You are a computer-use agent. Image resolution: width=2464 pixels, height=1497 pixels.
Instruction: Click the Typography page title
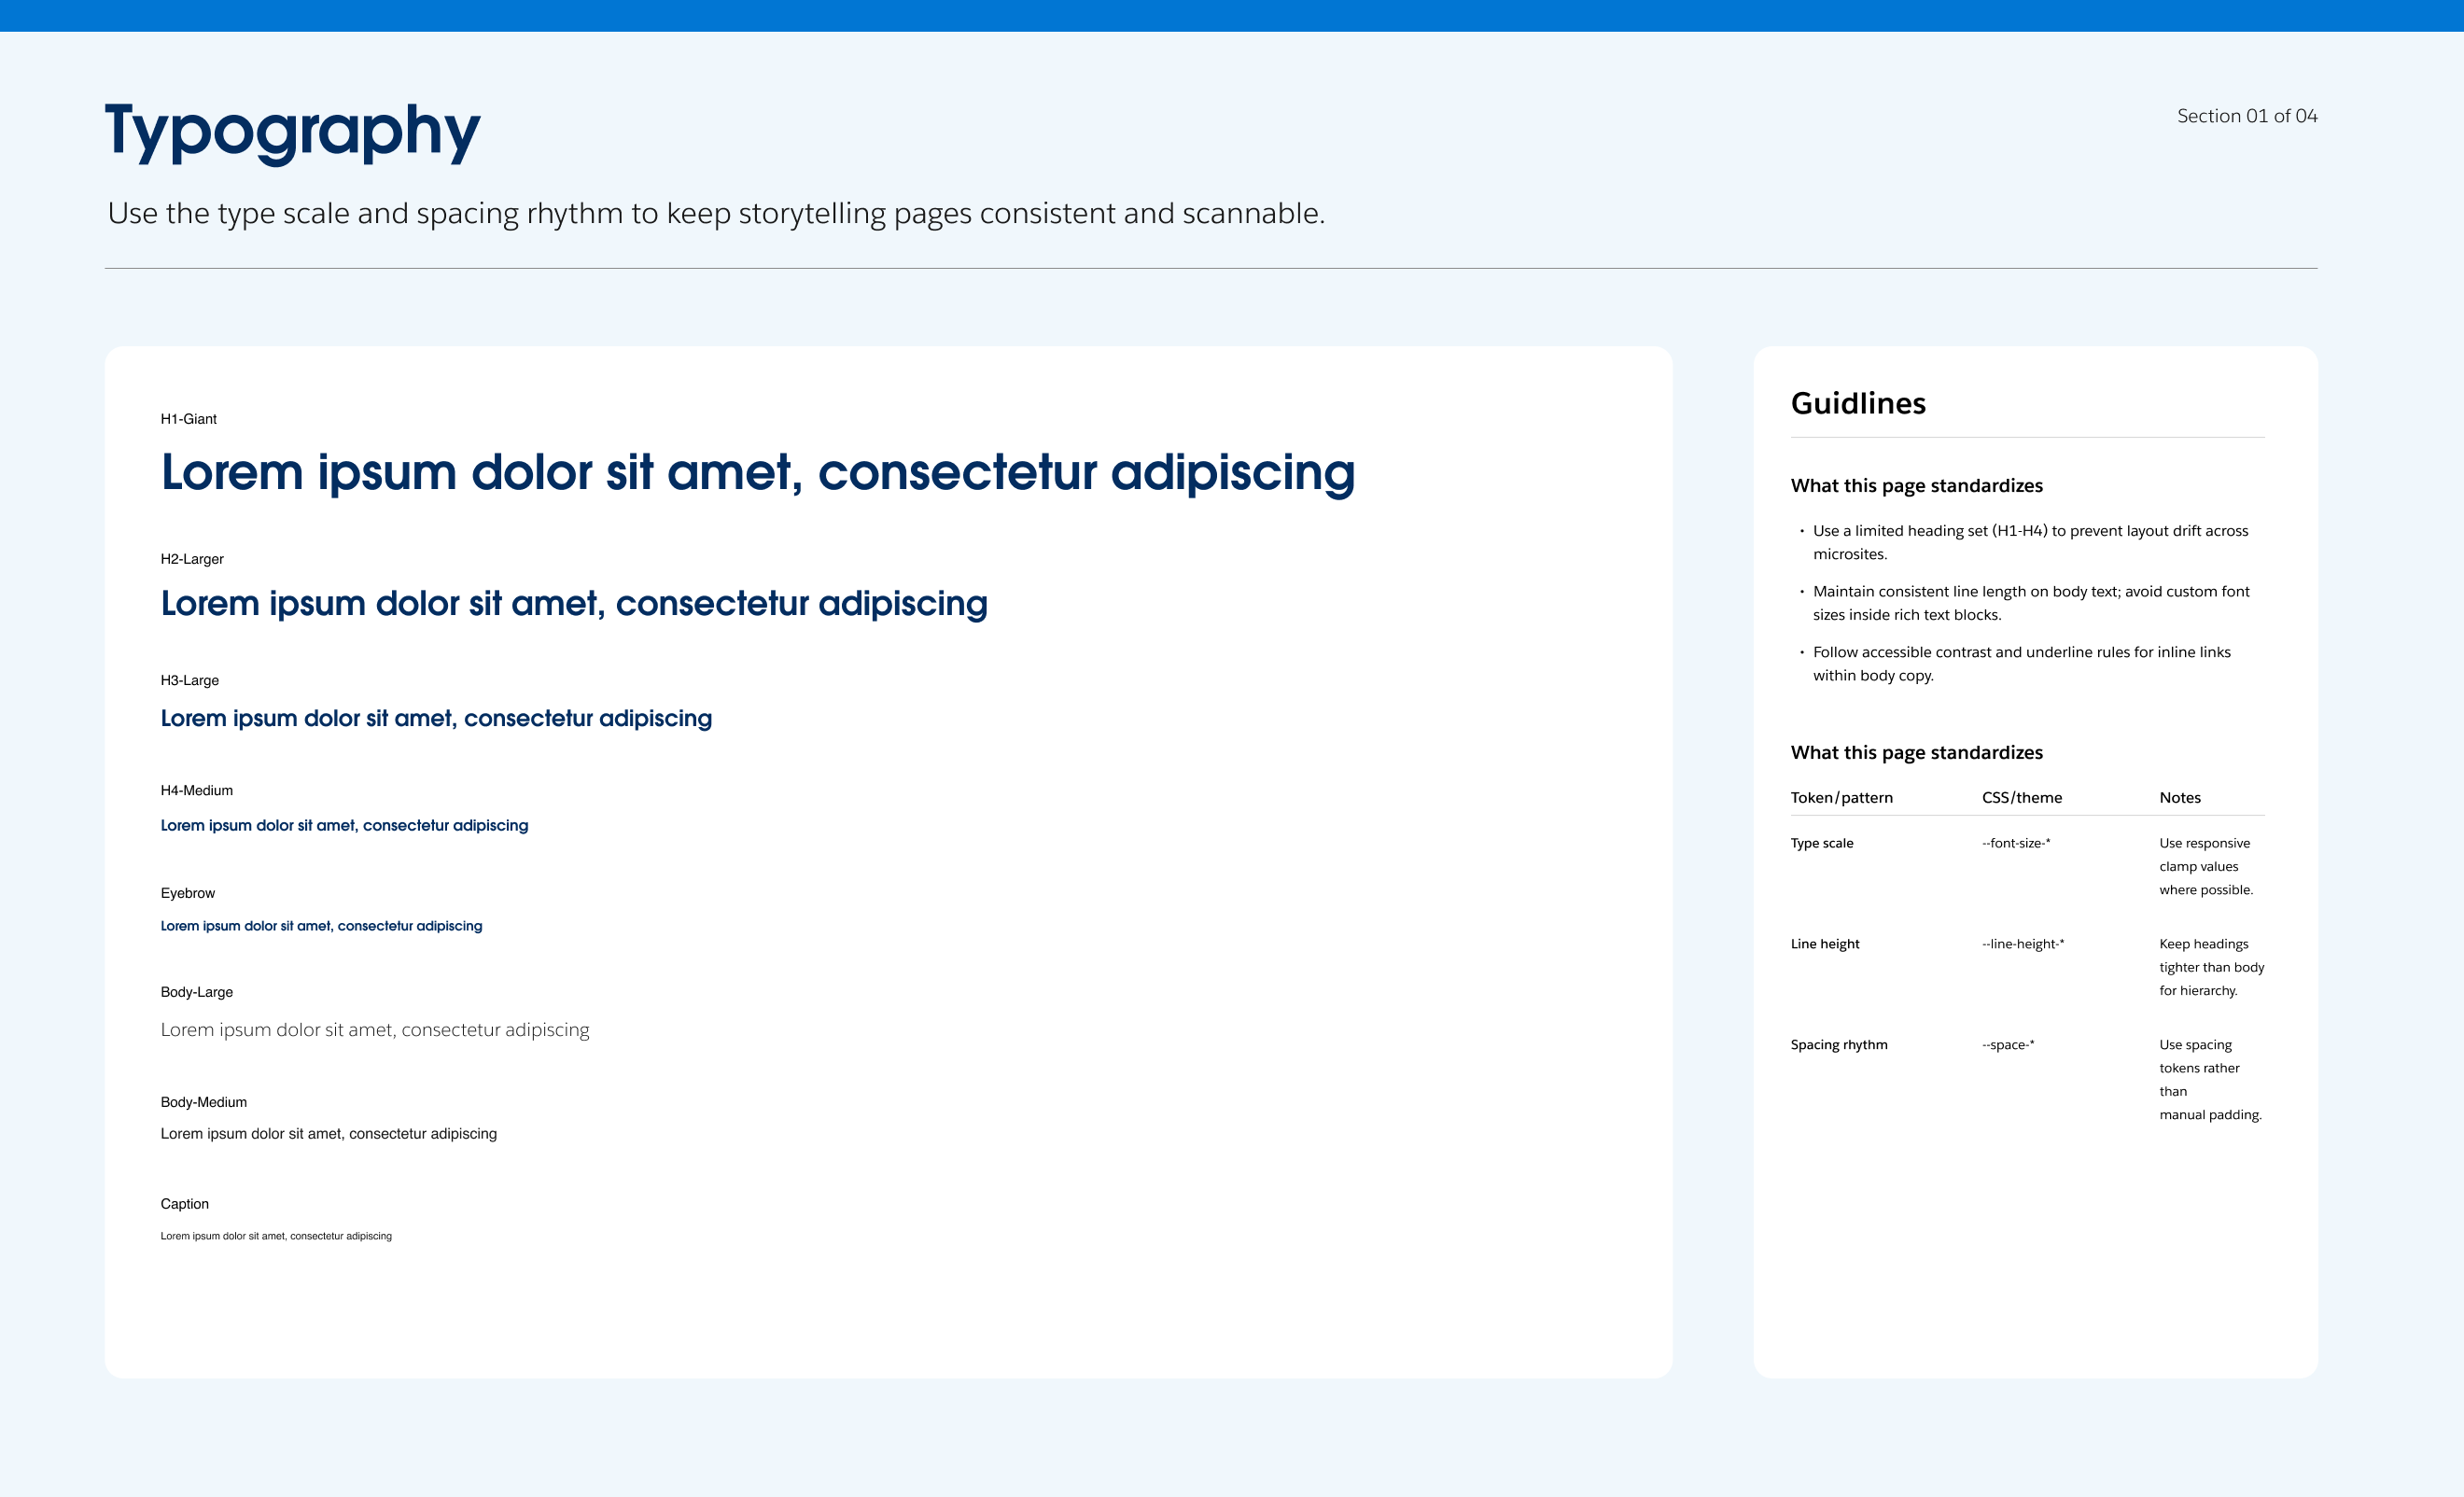click(x=292, y=131)
